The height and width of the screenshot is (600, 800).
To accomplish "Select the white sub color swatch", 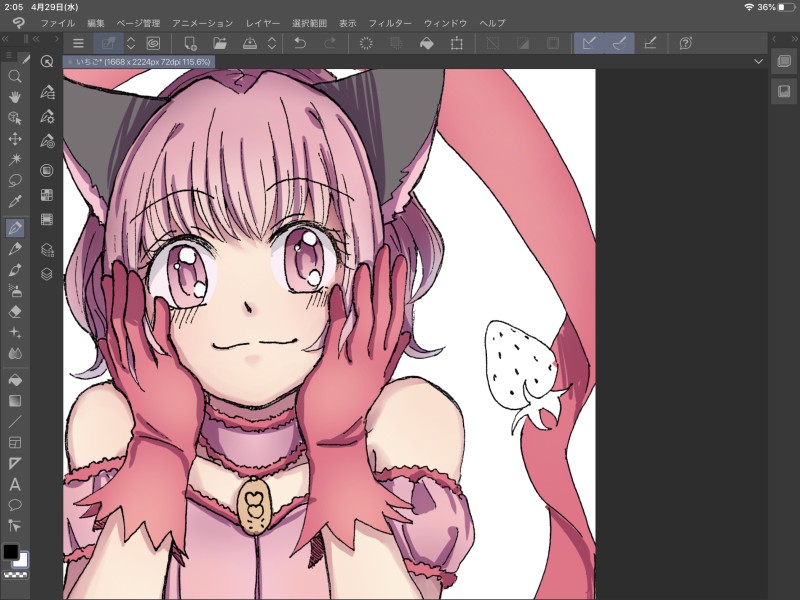I will tap(22, 560).
